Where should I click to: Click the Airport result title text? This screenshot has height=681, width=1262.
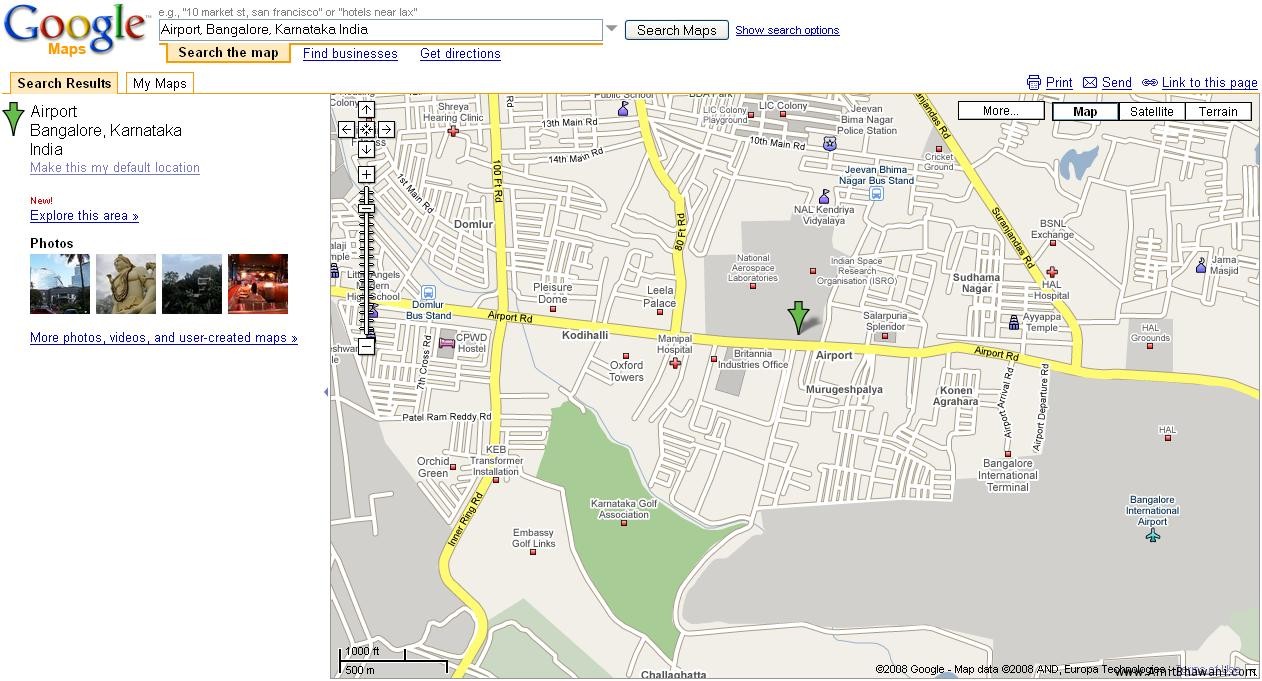(x=54, y=111)
